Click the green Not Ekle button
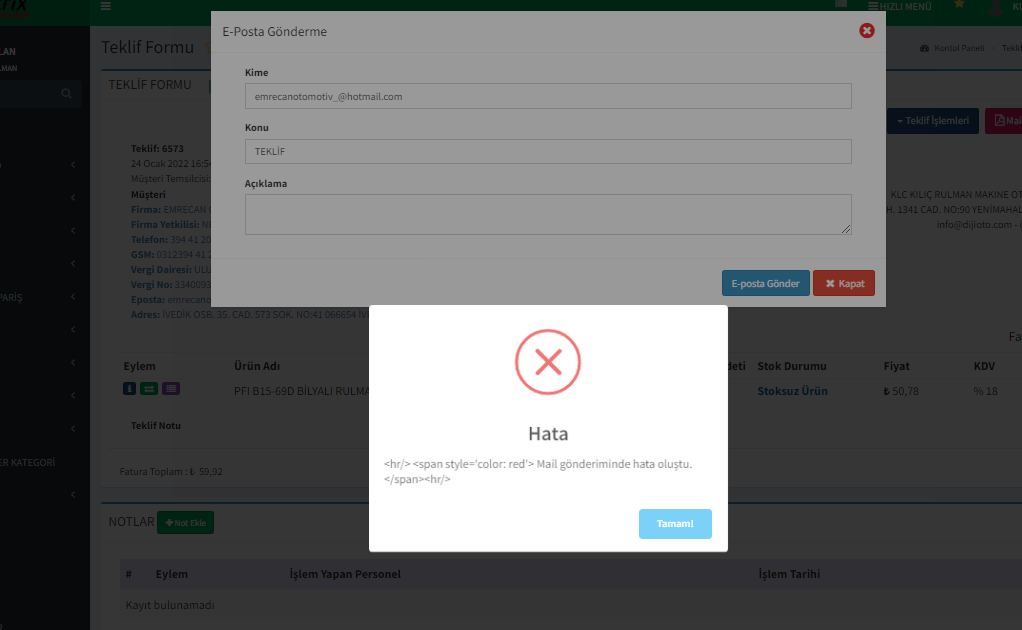This screenshot has height=630, width=1022. point(185,522)
